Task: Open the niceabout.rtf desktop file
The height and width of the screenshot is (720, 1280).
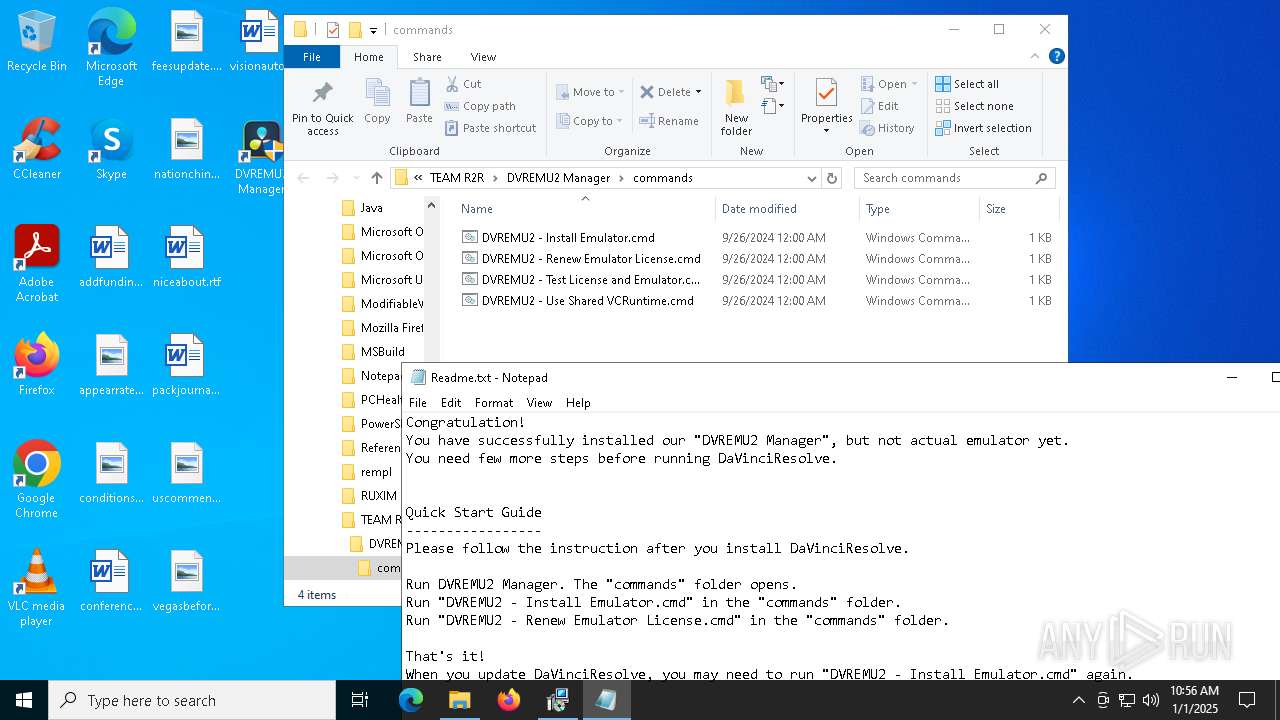Action: click(x=186, y=257)
